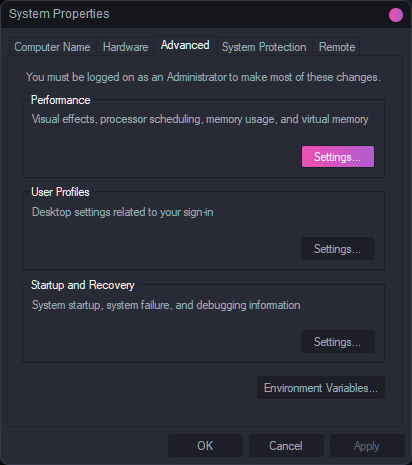Open Startup and Recovery Settings button
This screenshot has width=412, height=465.
pyautogui.click(x=338, y=342)
